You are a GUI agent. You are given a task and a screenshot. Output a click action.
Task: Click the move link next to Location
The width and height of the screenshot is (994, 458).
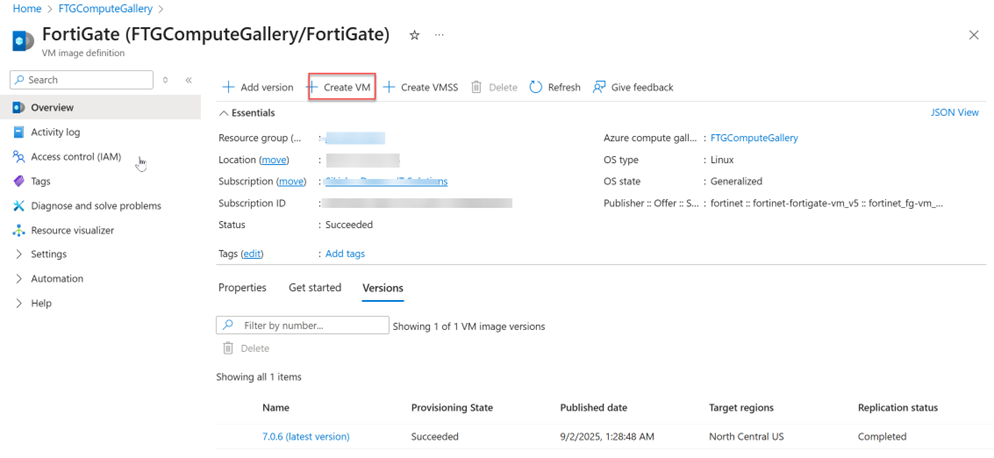[274, 160]
